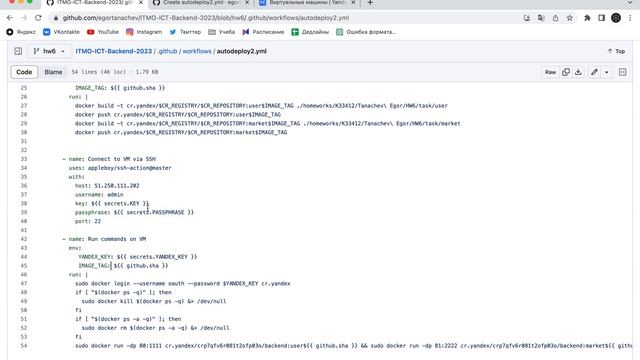
Task: Open the Ошибка формата bookmark
Action: point(366,32)
